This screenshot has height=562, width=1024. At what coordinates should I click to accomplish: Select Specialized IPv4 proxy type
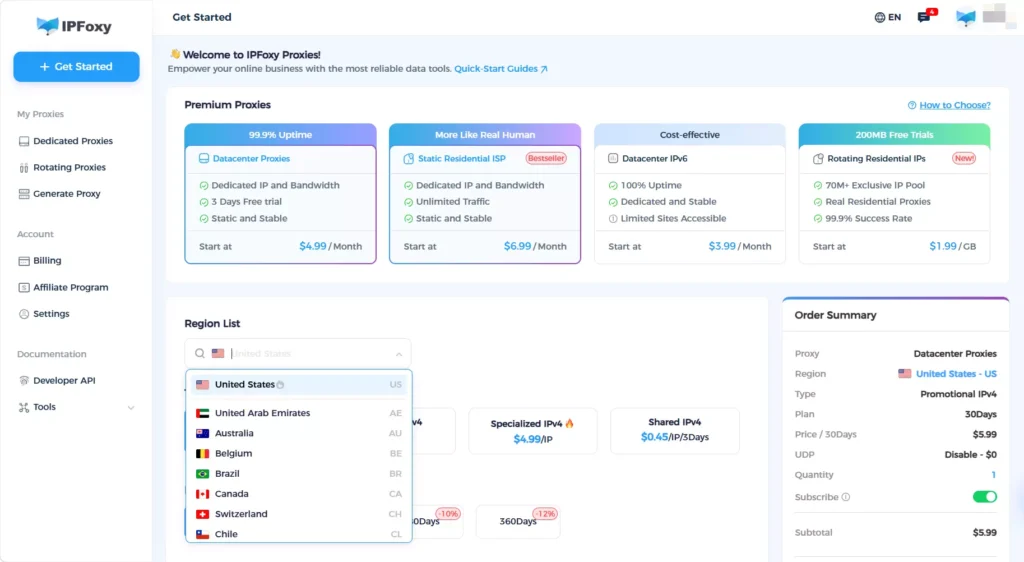coord(532,431)
